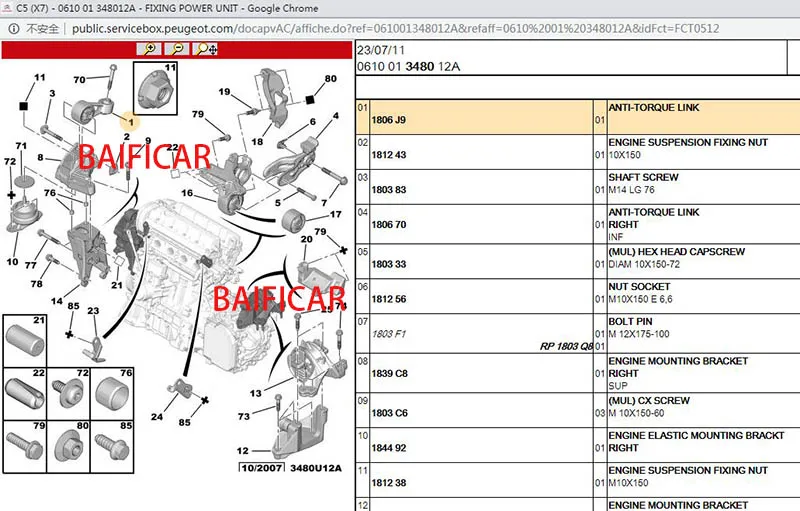Screen dimensions: 800x511
Task: Select part number 1803 C6
Action: 389,413
